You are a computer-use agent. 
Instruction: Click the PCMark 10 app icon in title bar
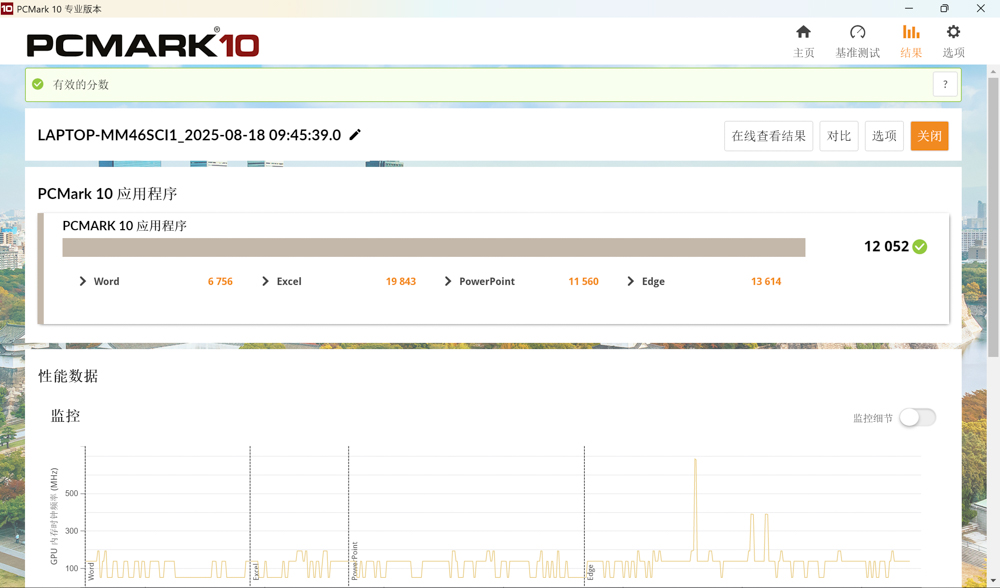pyautogui.click(x=7, y=8)
